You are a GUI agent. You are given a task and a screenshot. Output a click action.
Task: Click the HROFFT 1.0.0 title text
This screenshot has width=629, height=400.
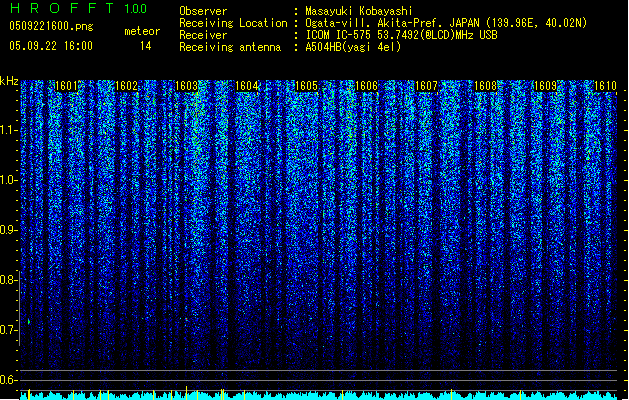click(78, 8)
